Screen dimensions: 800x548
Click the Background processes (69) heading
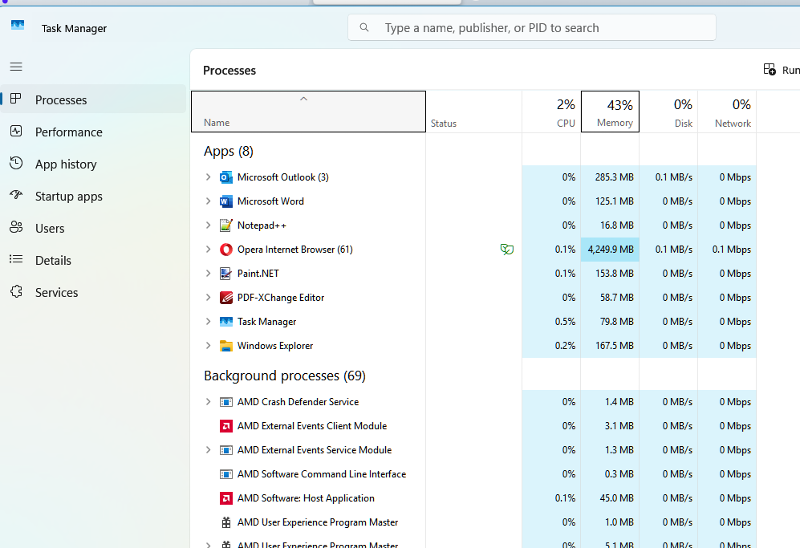tap(285, 376)
